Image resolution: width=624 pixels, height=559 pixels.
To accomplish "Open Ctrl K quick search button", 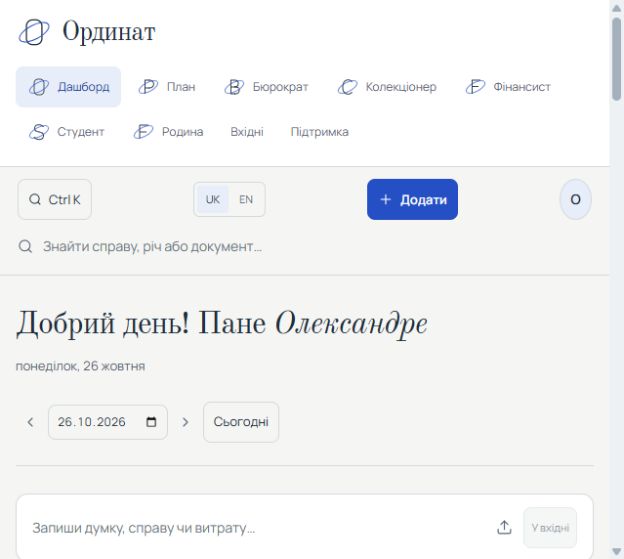I will [55, 199].
